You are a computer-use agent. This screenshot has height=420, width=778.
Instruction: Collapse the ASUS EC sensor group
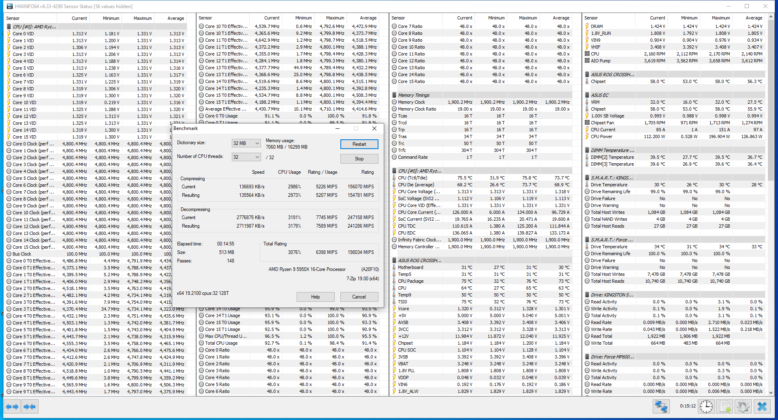(674, 95)
